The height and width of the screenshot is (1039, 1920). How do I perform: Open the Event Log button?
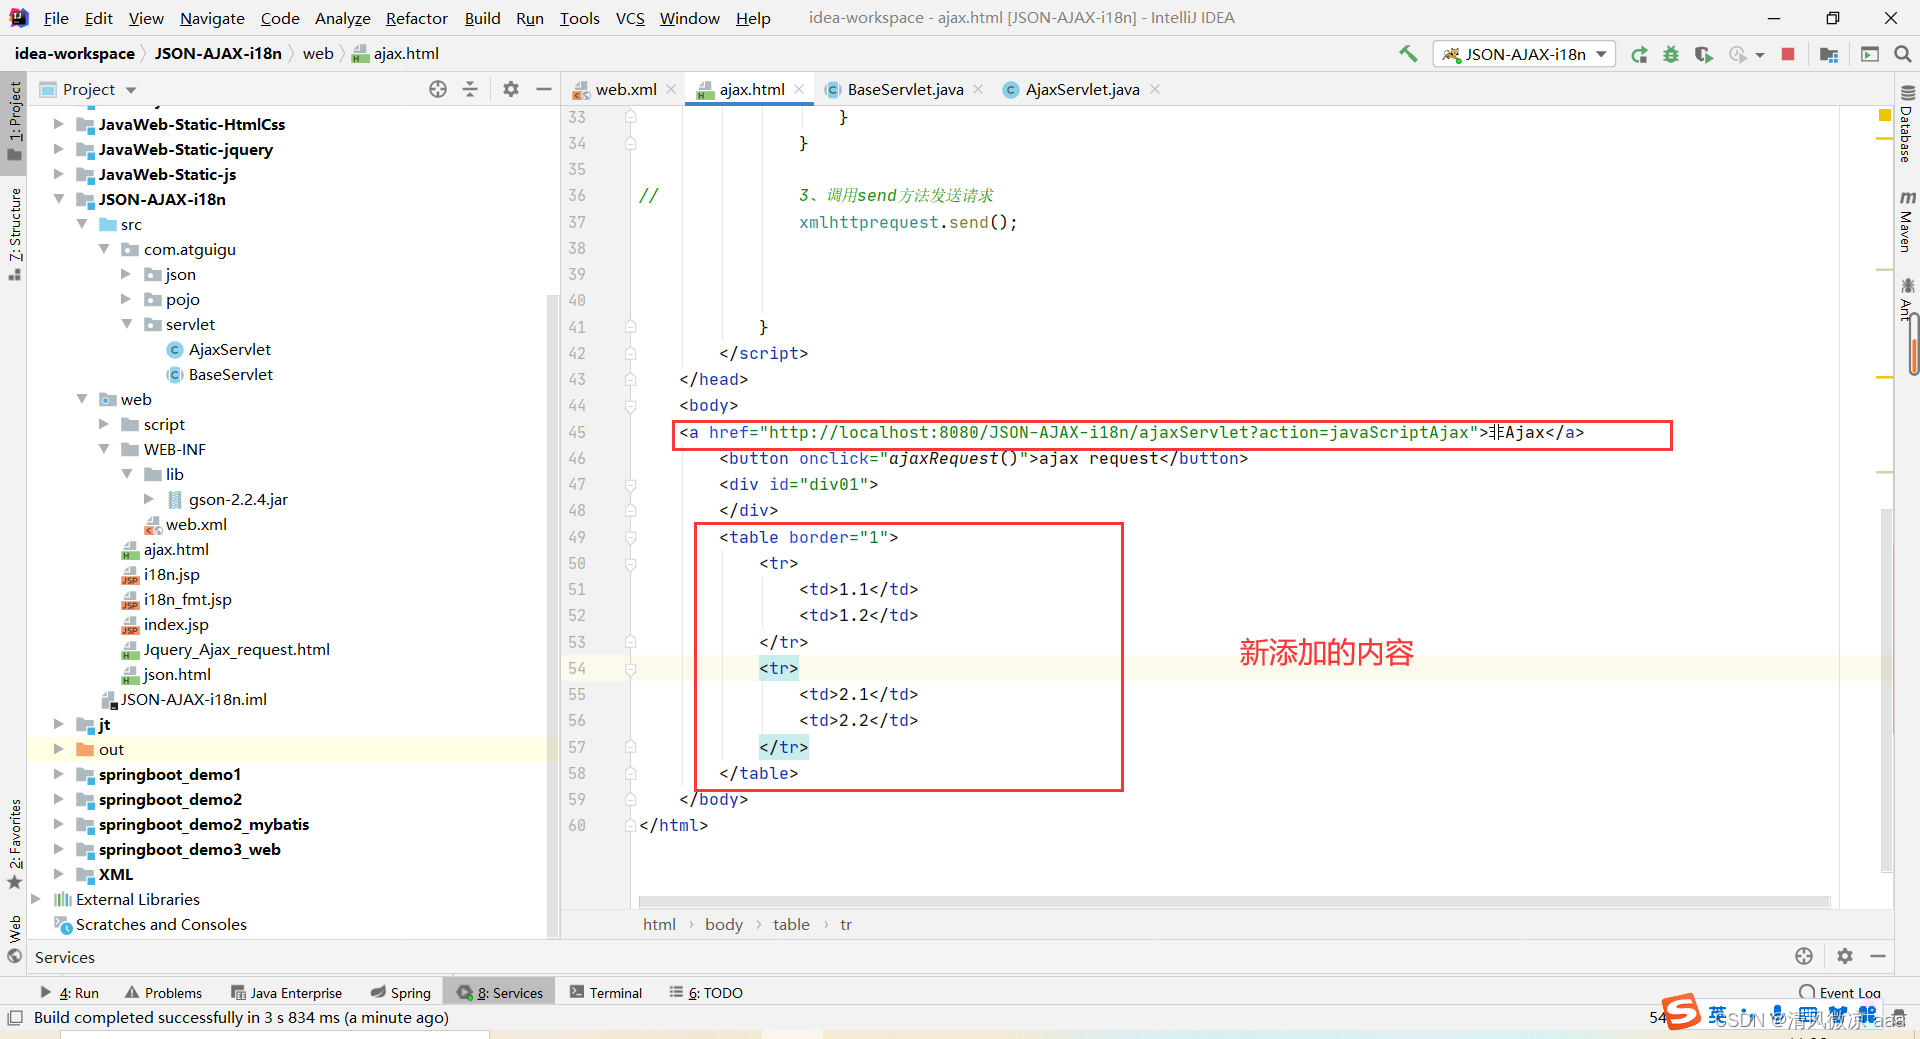pos(1840,992)
